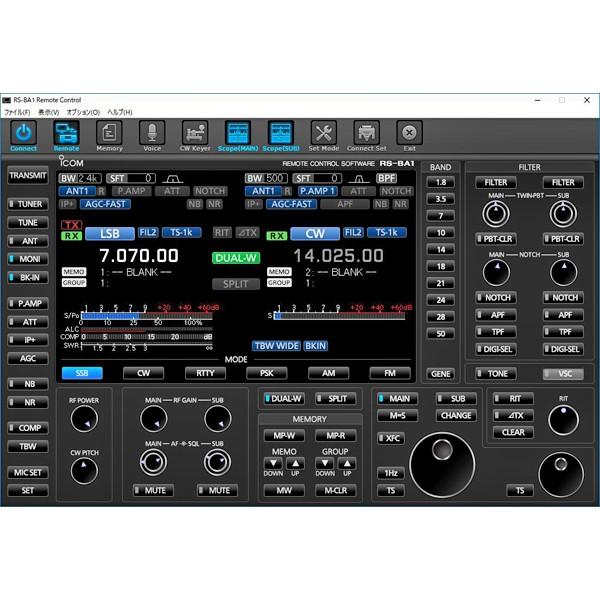Click the CW PITCH knob
Viewport: 600px width, 600px height.
click(x=84, y=471)
